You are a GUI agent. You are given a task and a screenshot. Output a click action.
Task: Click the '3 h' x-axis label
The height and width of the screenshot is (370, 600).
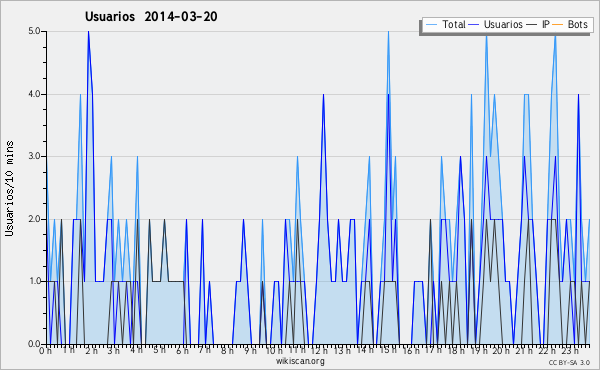click(x=114, y=351)
